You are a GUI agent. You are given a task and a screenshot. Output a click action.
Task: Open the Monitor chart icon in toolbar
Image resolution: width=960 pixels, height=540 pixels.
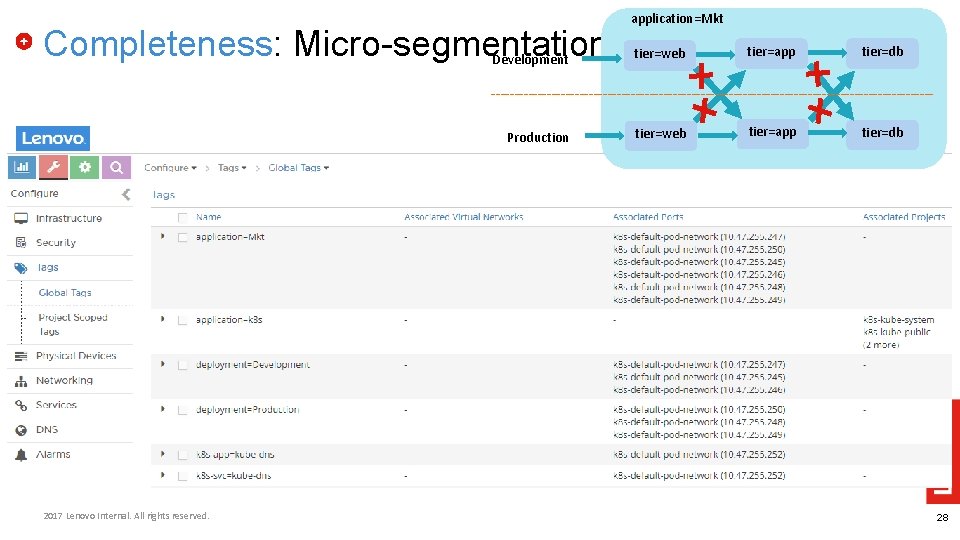pos(21,167)
